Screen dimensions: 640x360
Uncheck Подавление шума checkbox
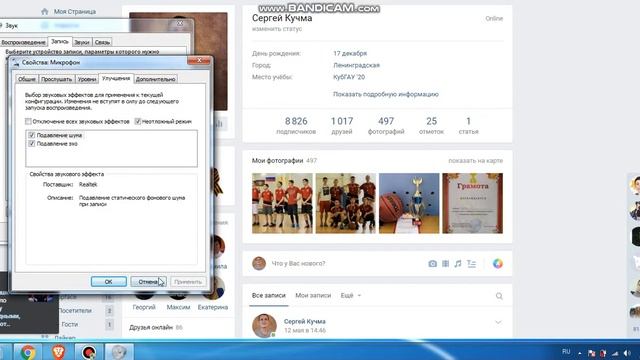tap(31, 135)
